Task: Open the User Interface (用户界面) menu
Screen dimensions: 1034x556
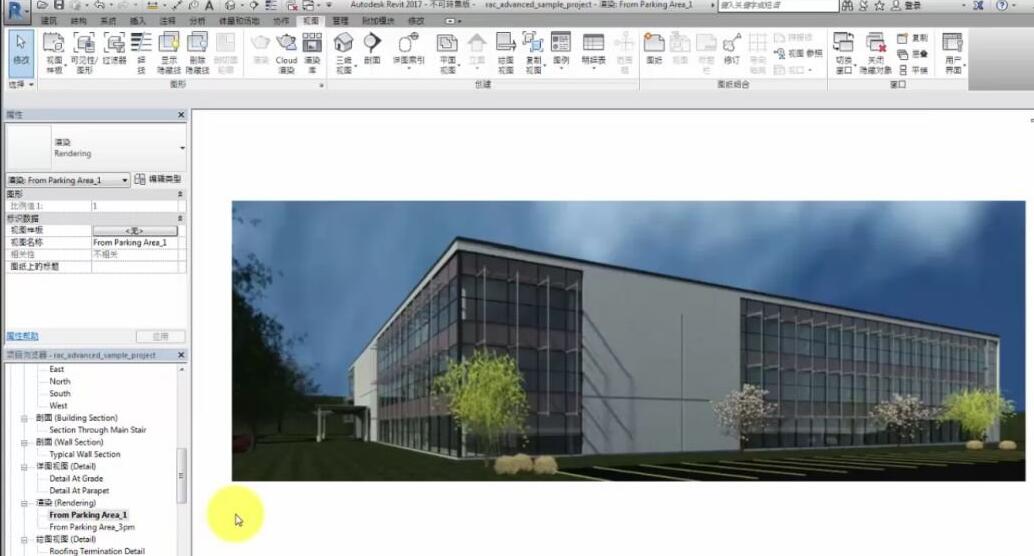Action: [x=953, y=53]
